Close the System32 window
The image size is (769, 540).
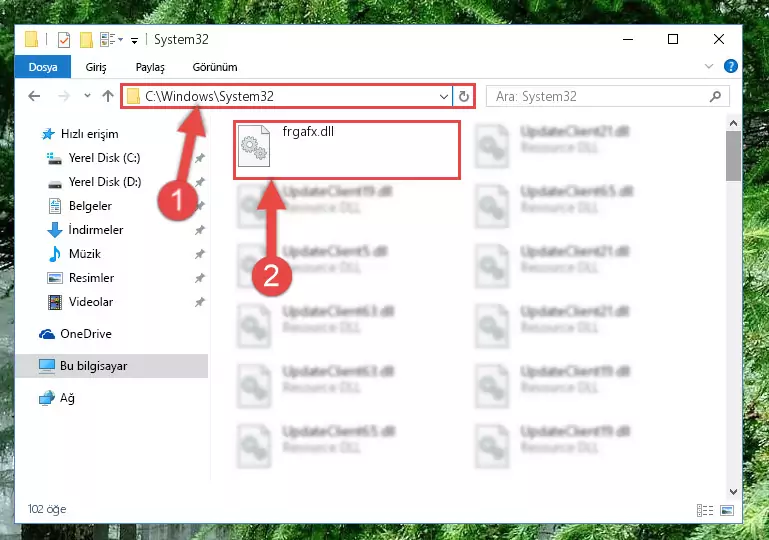[x=718, y=39]
